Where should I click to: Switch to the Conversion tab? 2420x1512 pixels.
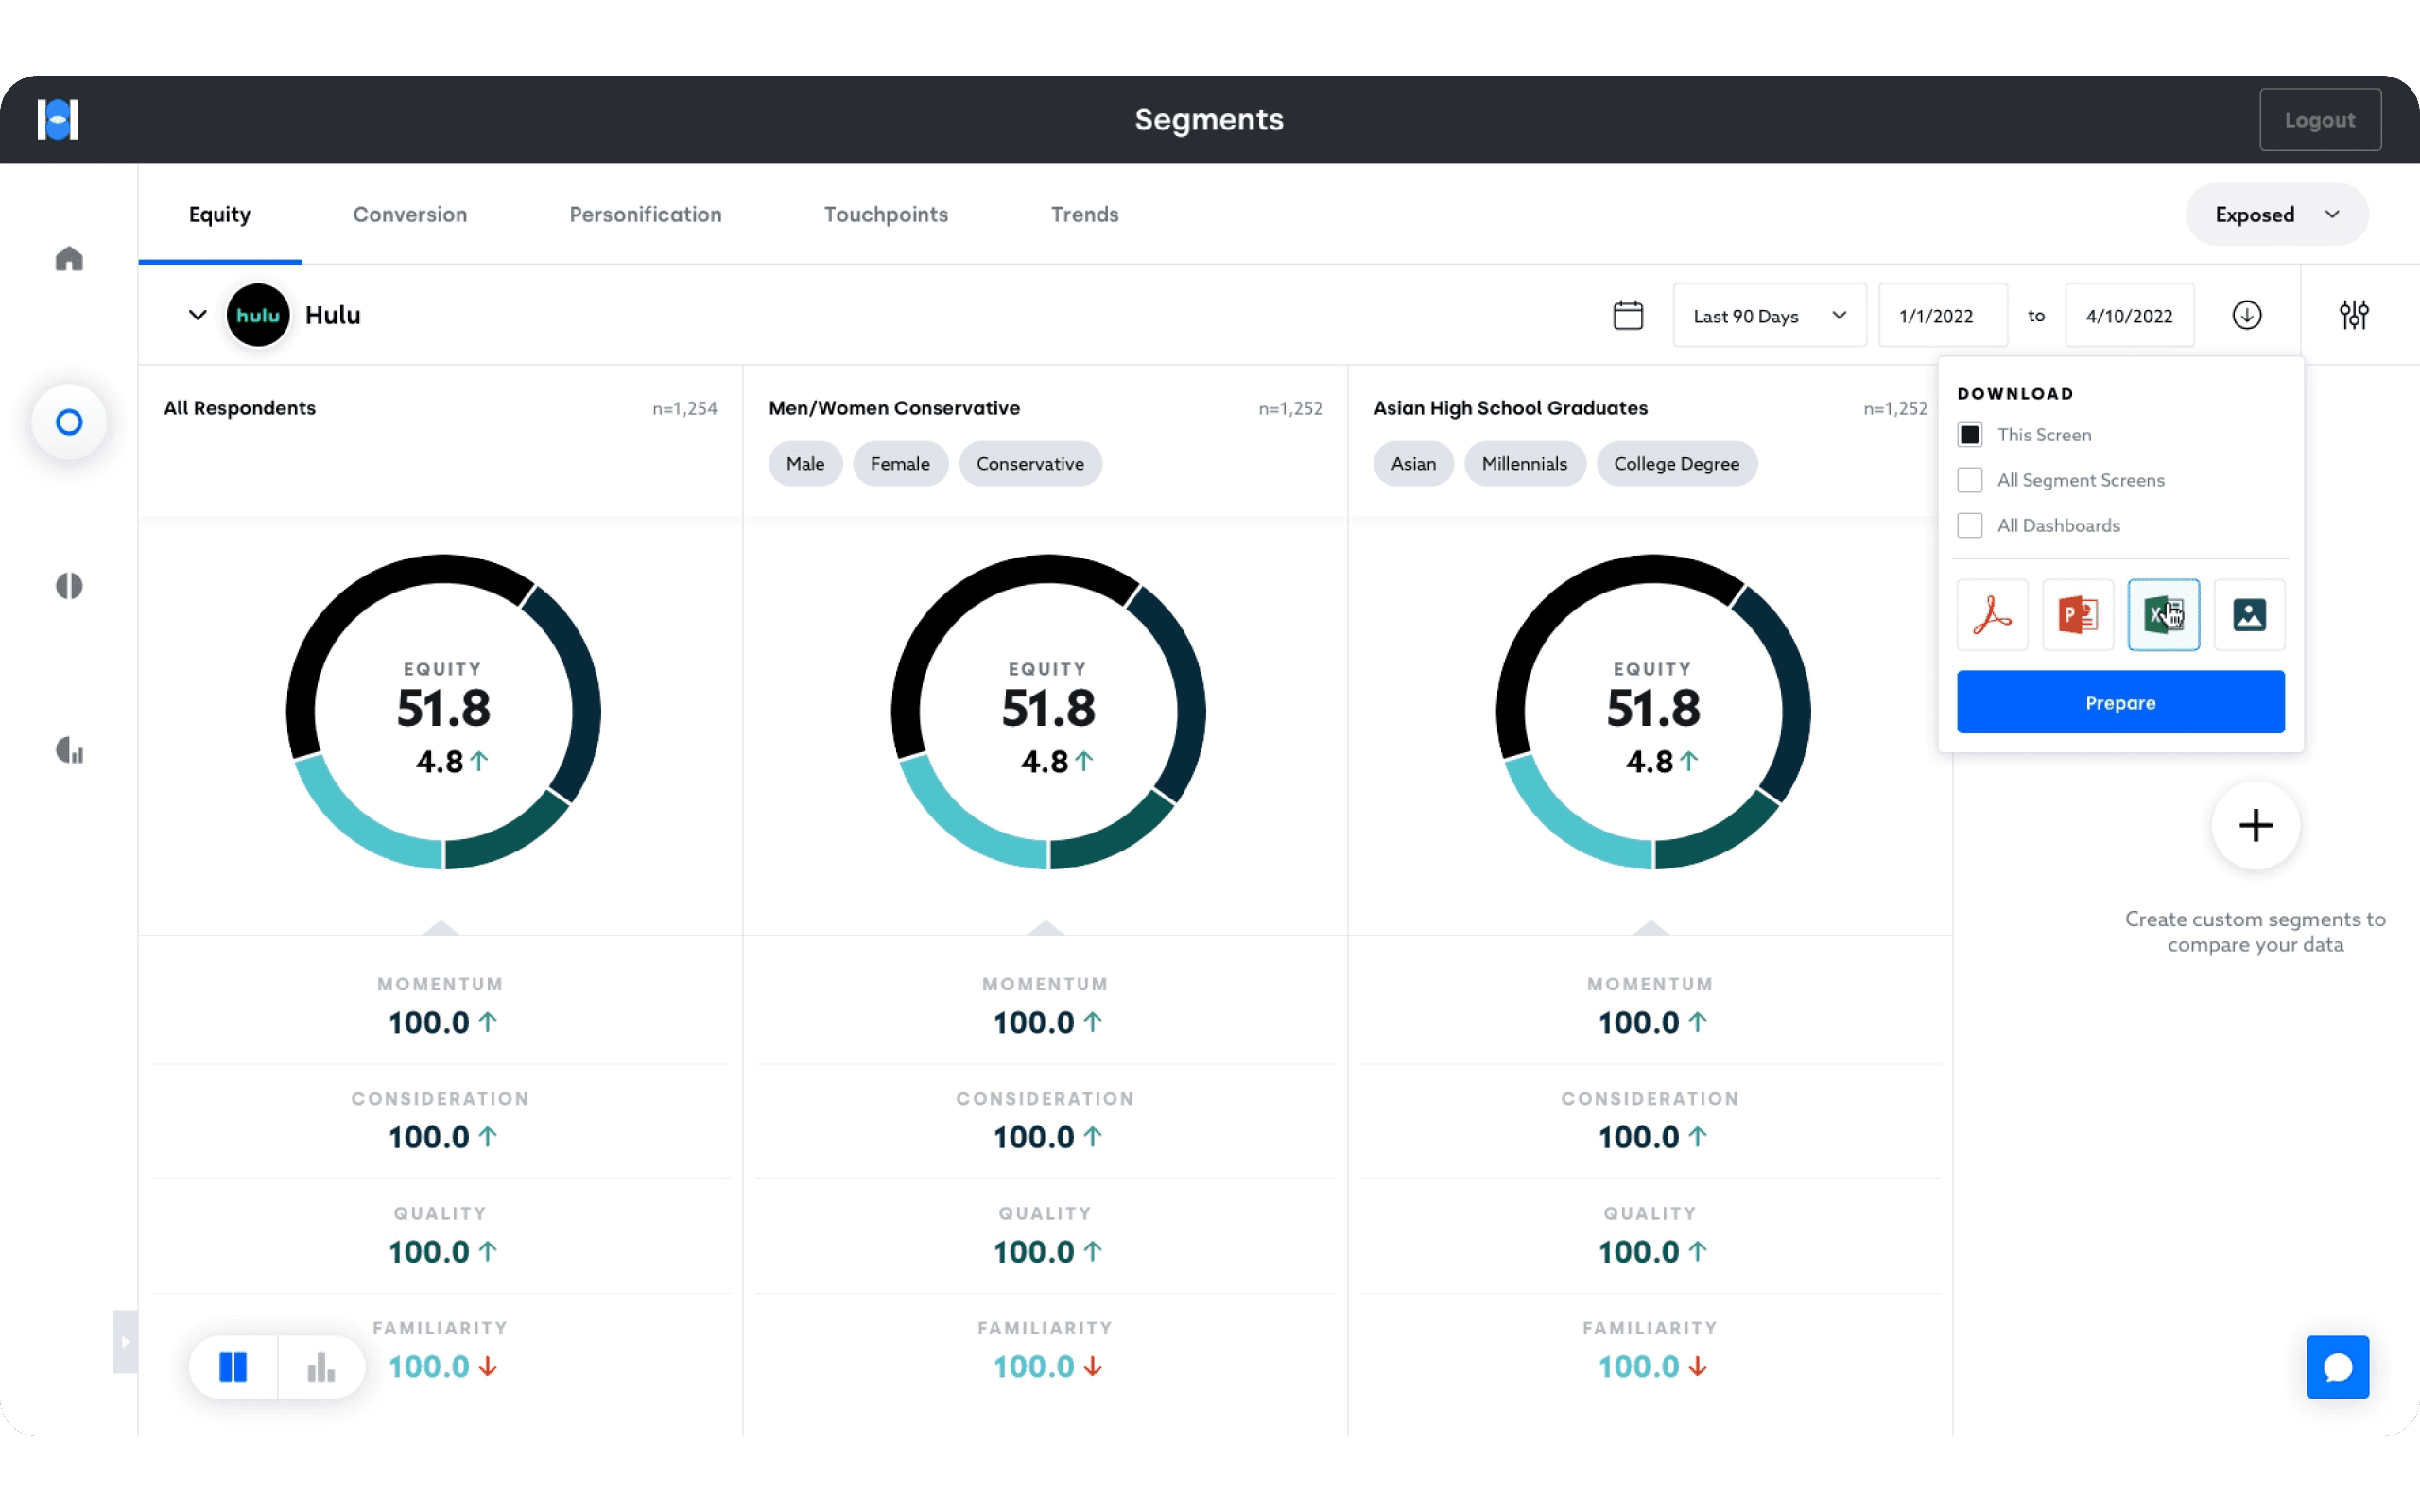coord(410,214)
